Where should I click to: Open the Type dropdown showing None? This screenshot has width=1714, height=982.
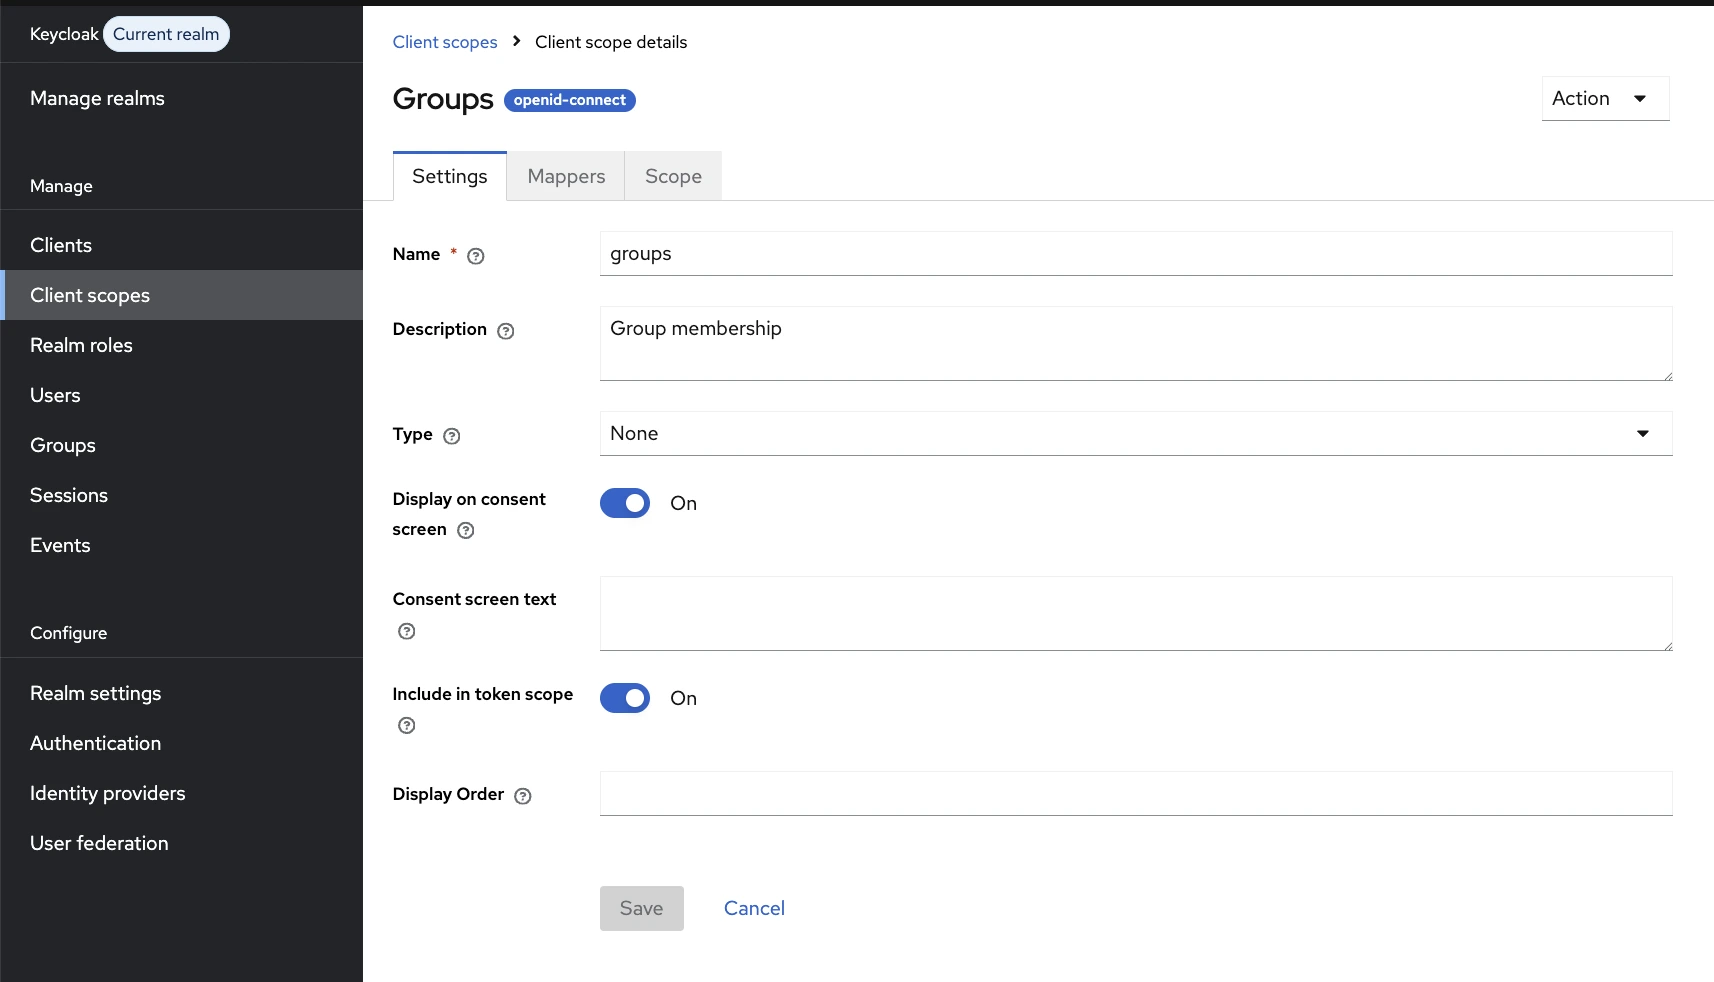(x=1136, y=433)
